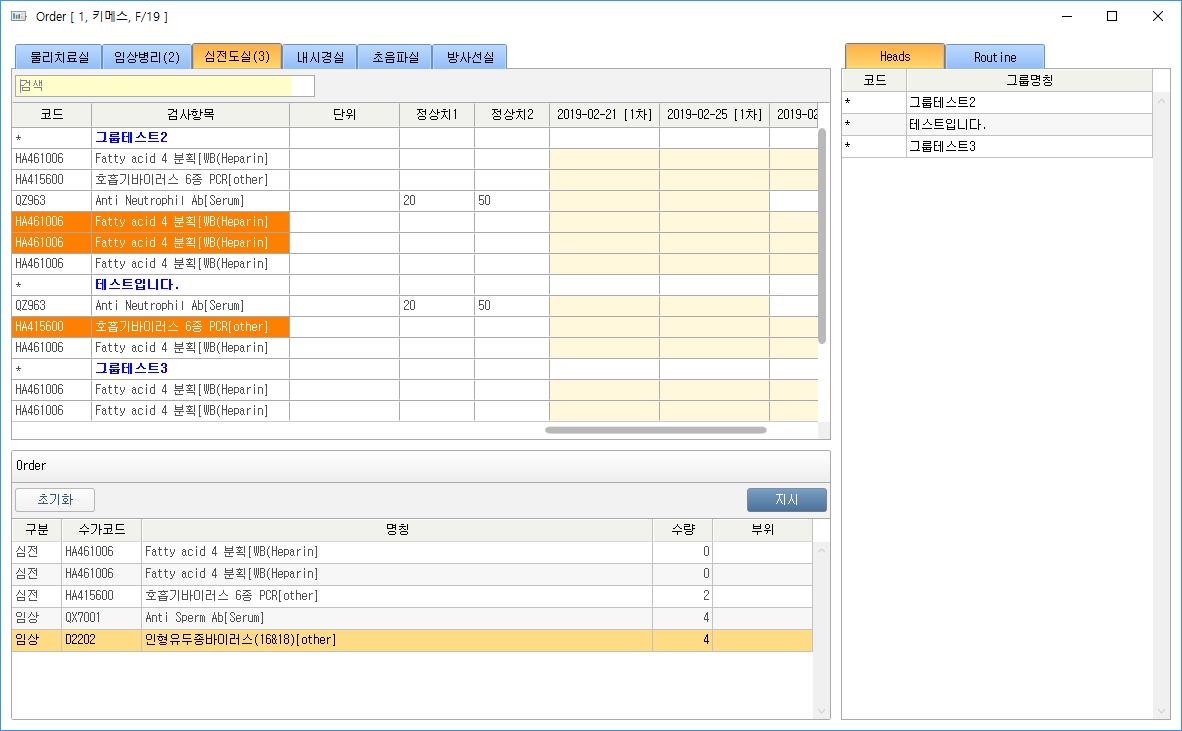Screen dimensions: 1182x731
Task: Select 테스트입니다. in the Heads group list
Action: click(x=1028, y=125)
